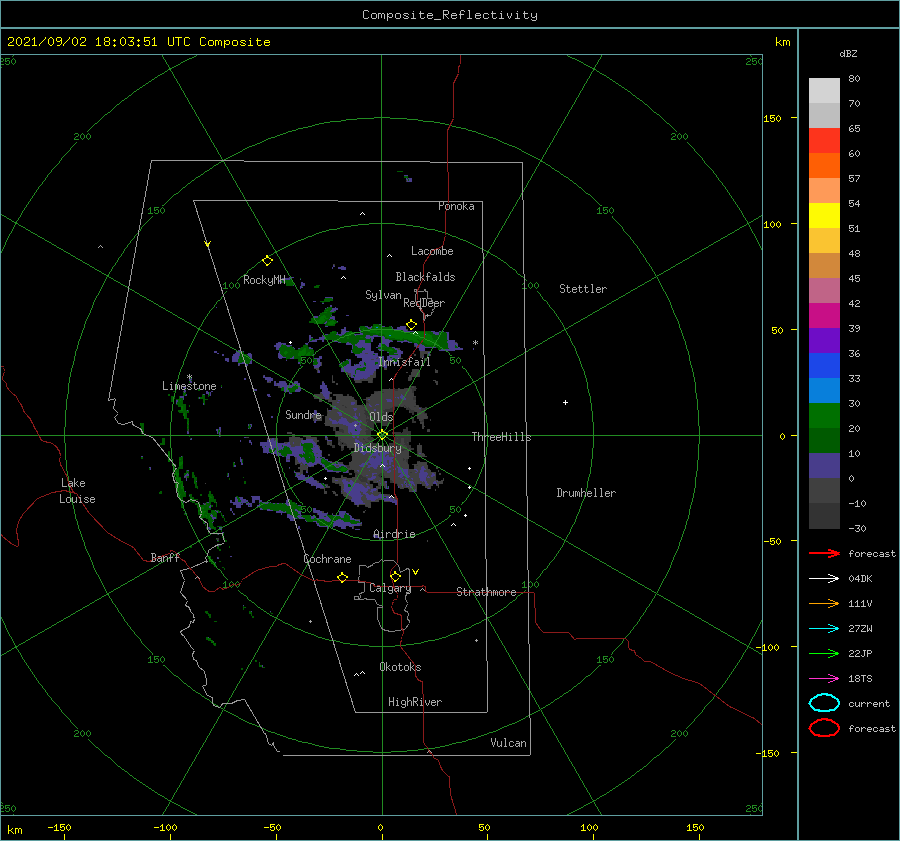
Task: Click the Olds city label
Action: pyautogui.click(x=381, y=417)
